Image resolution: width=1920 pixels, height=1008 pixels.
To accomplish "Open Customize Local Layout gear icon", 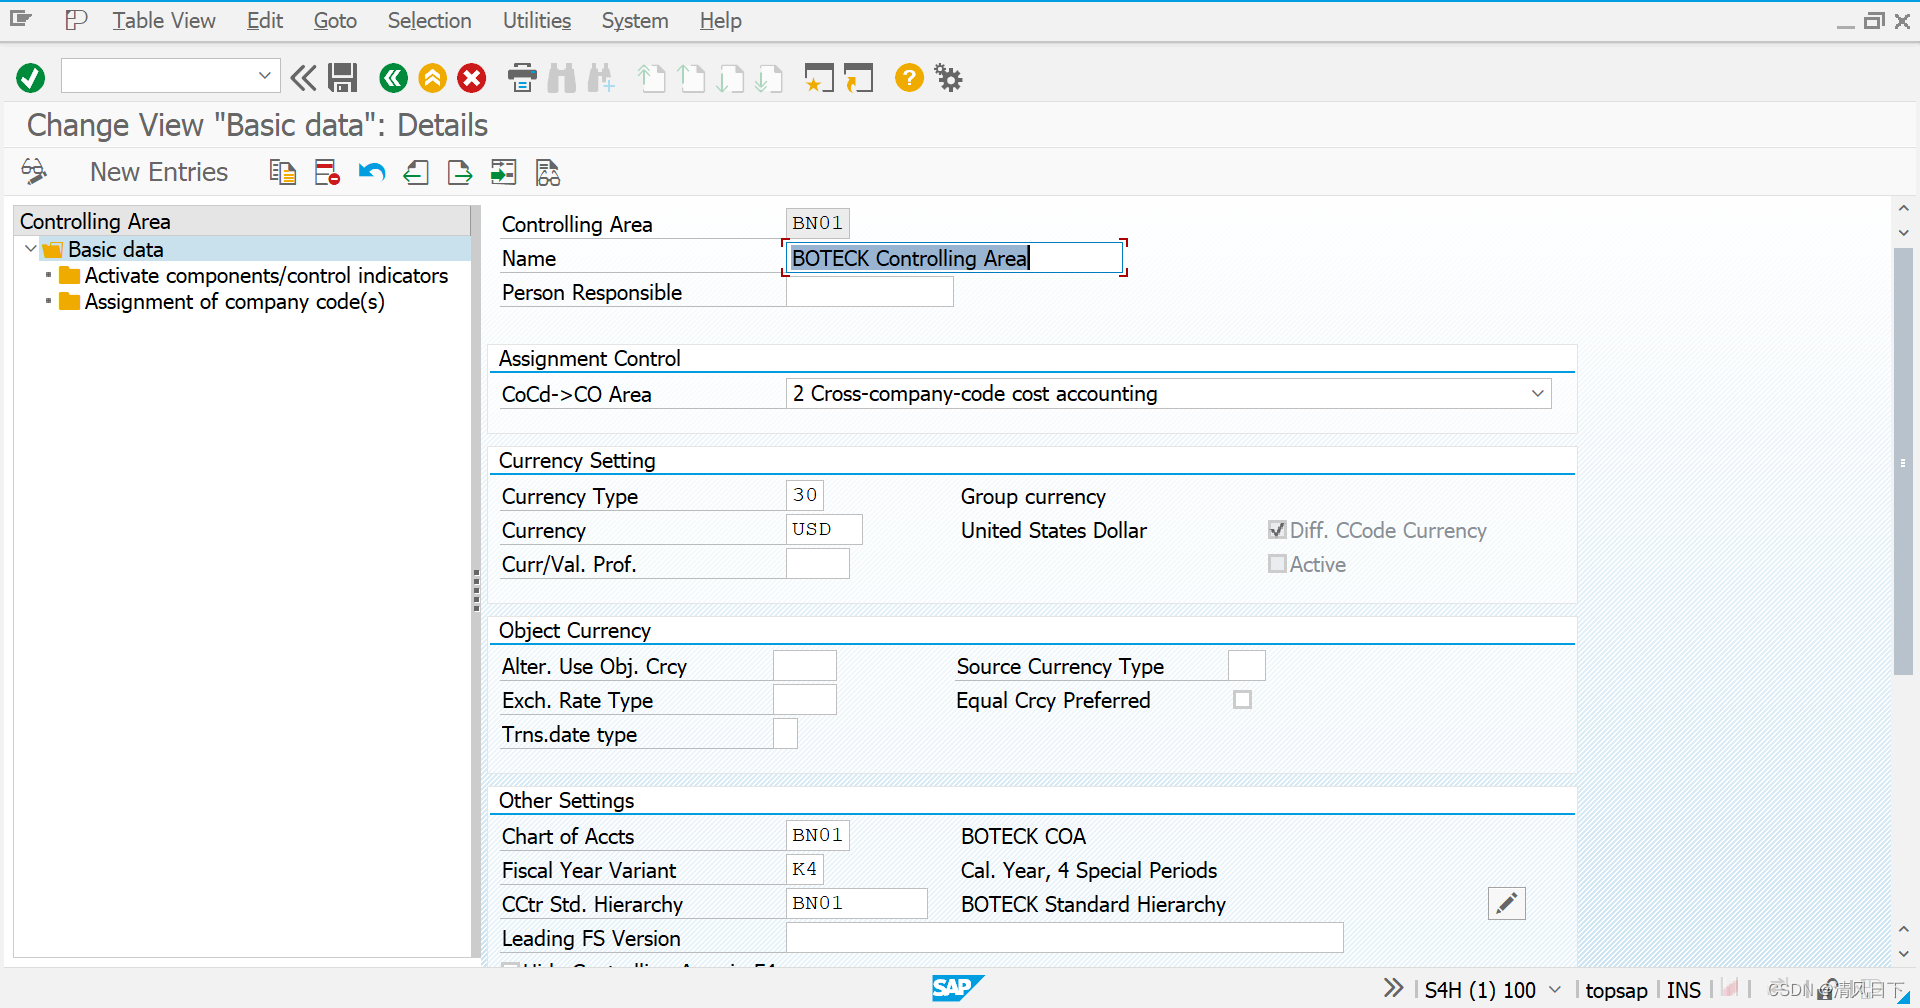I will 948,78.
